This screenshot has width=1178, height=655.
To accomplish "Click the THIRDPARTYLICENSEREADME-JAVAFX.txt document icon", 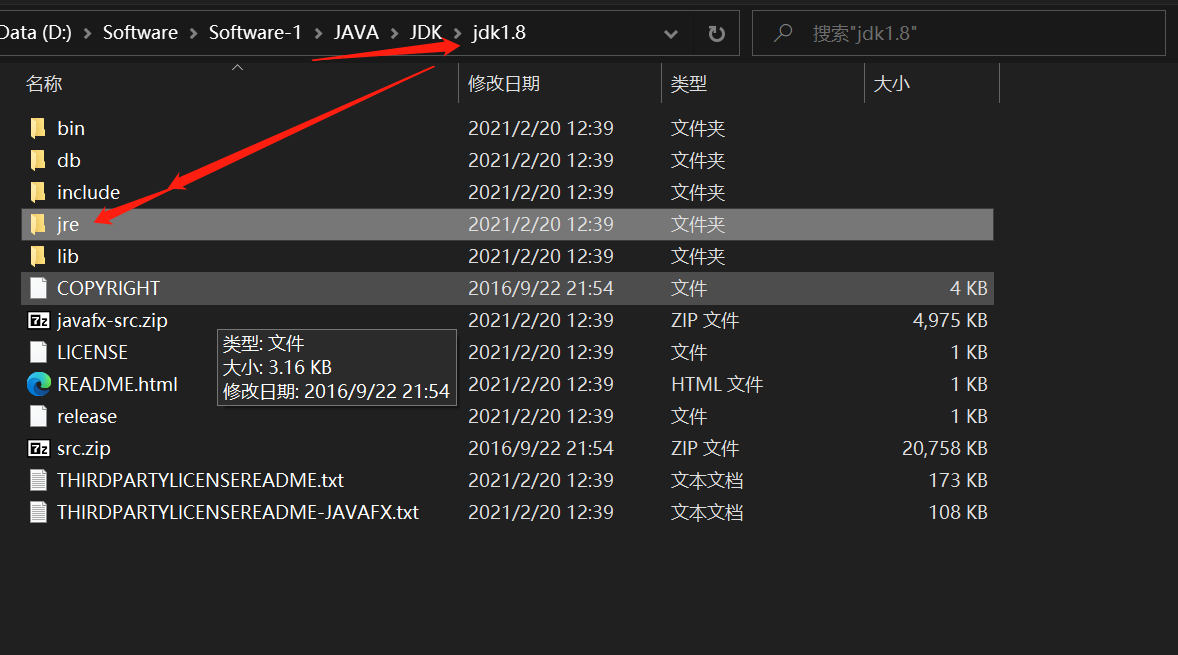I will click(38, 512).
